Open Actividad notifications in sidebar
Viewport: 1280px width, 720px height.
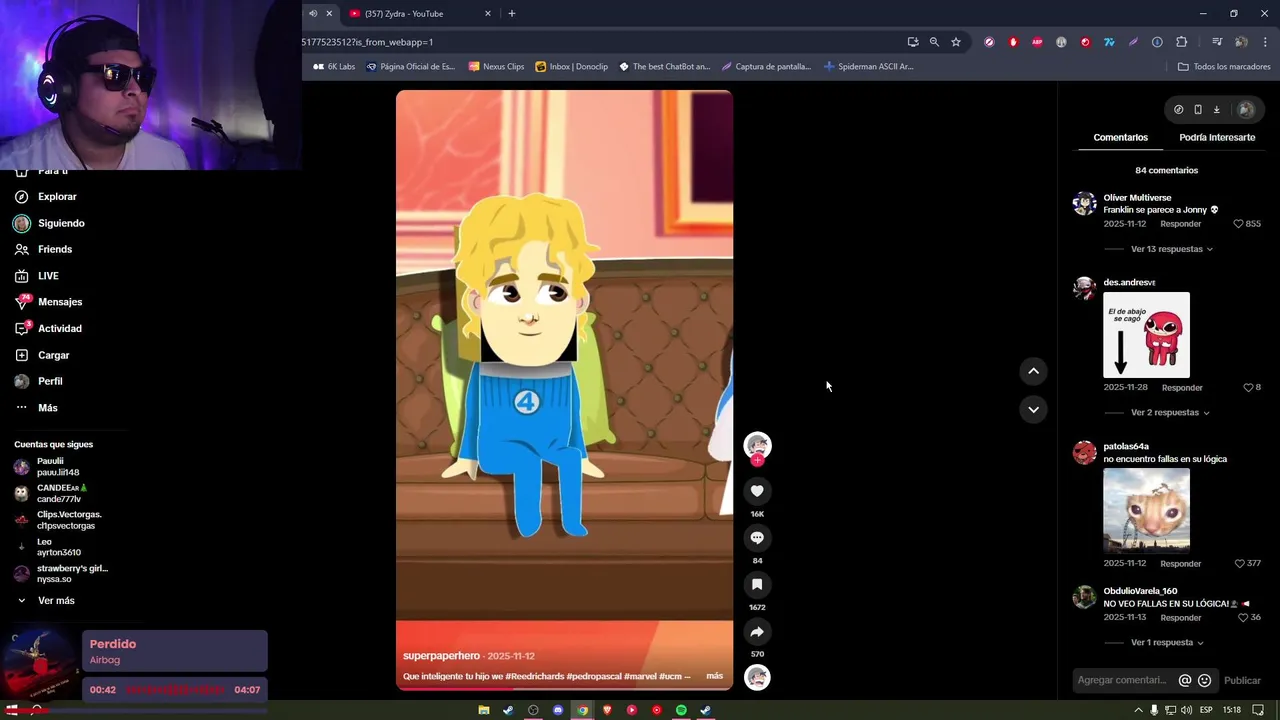[x=48, y=328]
